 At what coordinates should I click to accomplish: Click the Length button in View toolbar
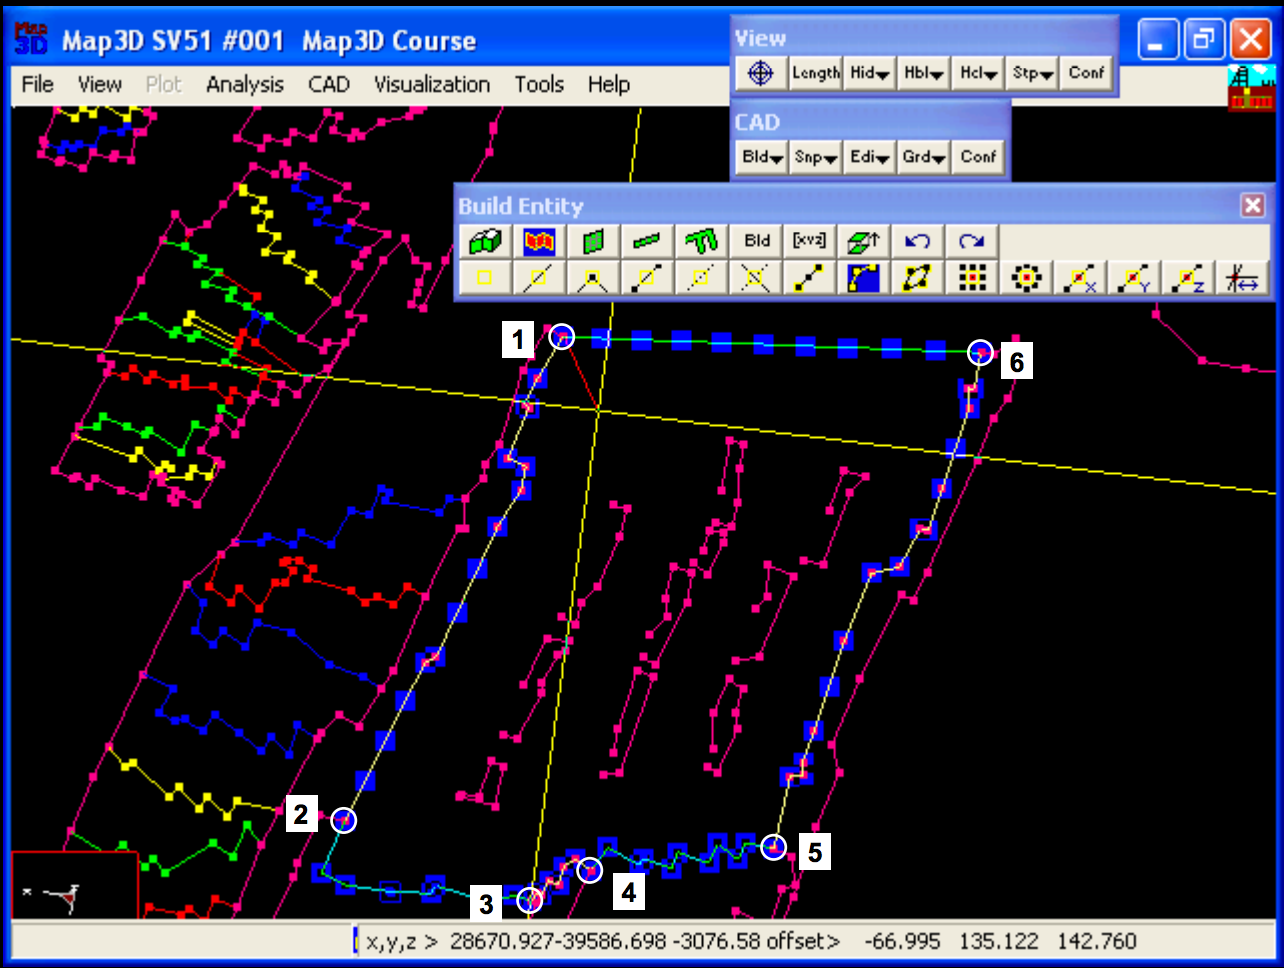pyautogui.click(x=815, y=73)
